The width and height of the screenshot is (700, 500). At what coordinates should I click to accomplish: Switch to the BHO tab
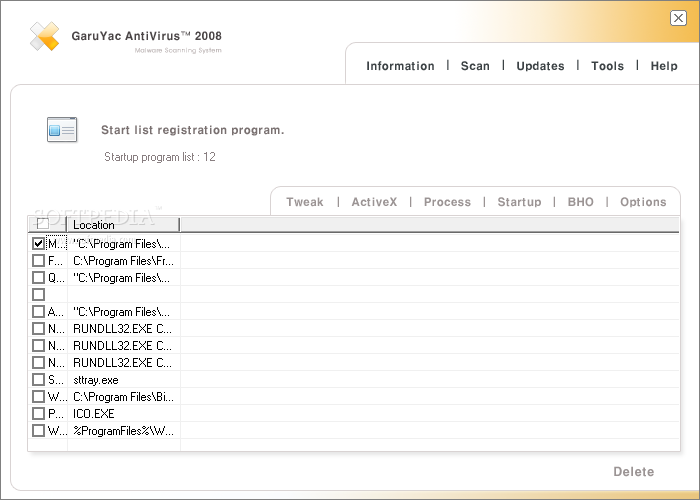tap(580, 202)
